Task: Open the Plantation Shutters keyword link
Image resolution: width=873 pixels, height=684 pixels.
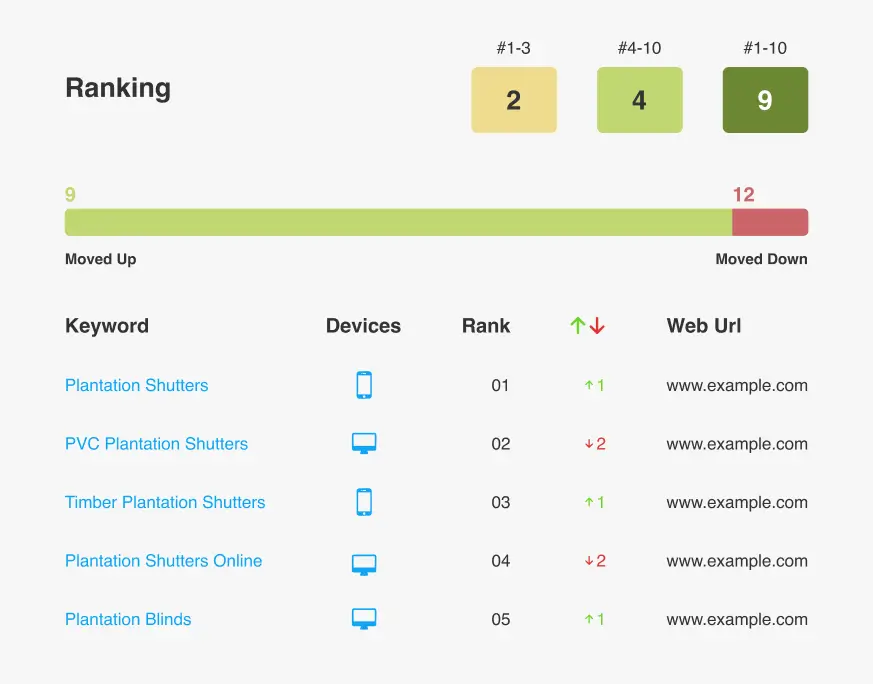Action: coord(136,385)
